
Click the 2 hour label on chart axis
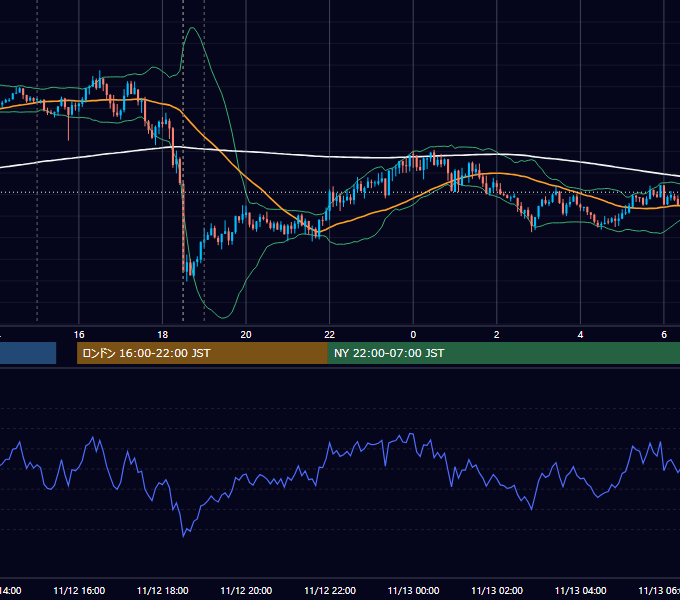(x=497, y=334)
